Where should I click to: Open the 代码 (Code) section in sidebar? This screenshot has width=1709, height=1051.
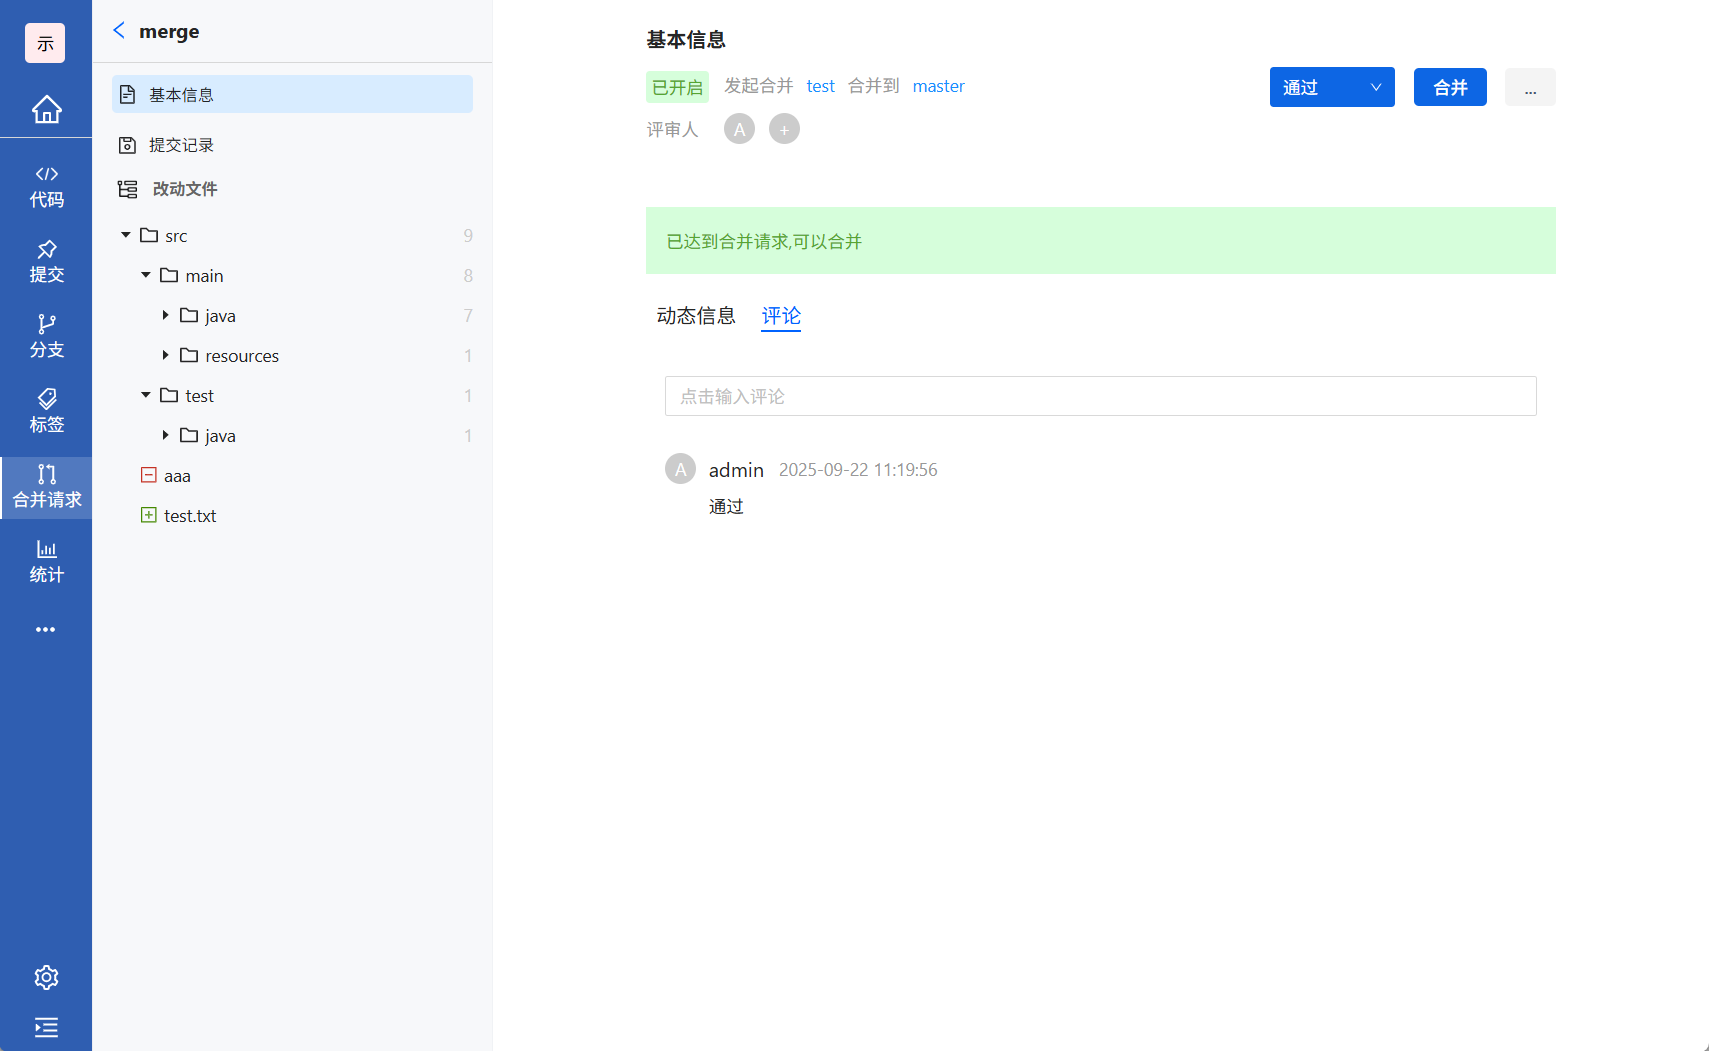[46, 186]
